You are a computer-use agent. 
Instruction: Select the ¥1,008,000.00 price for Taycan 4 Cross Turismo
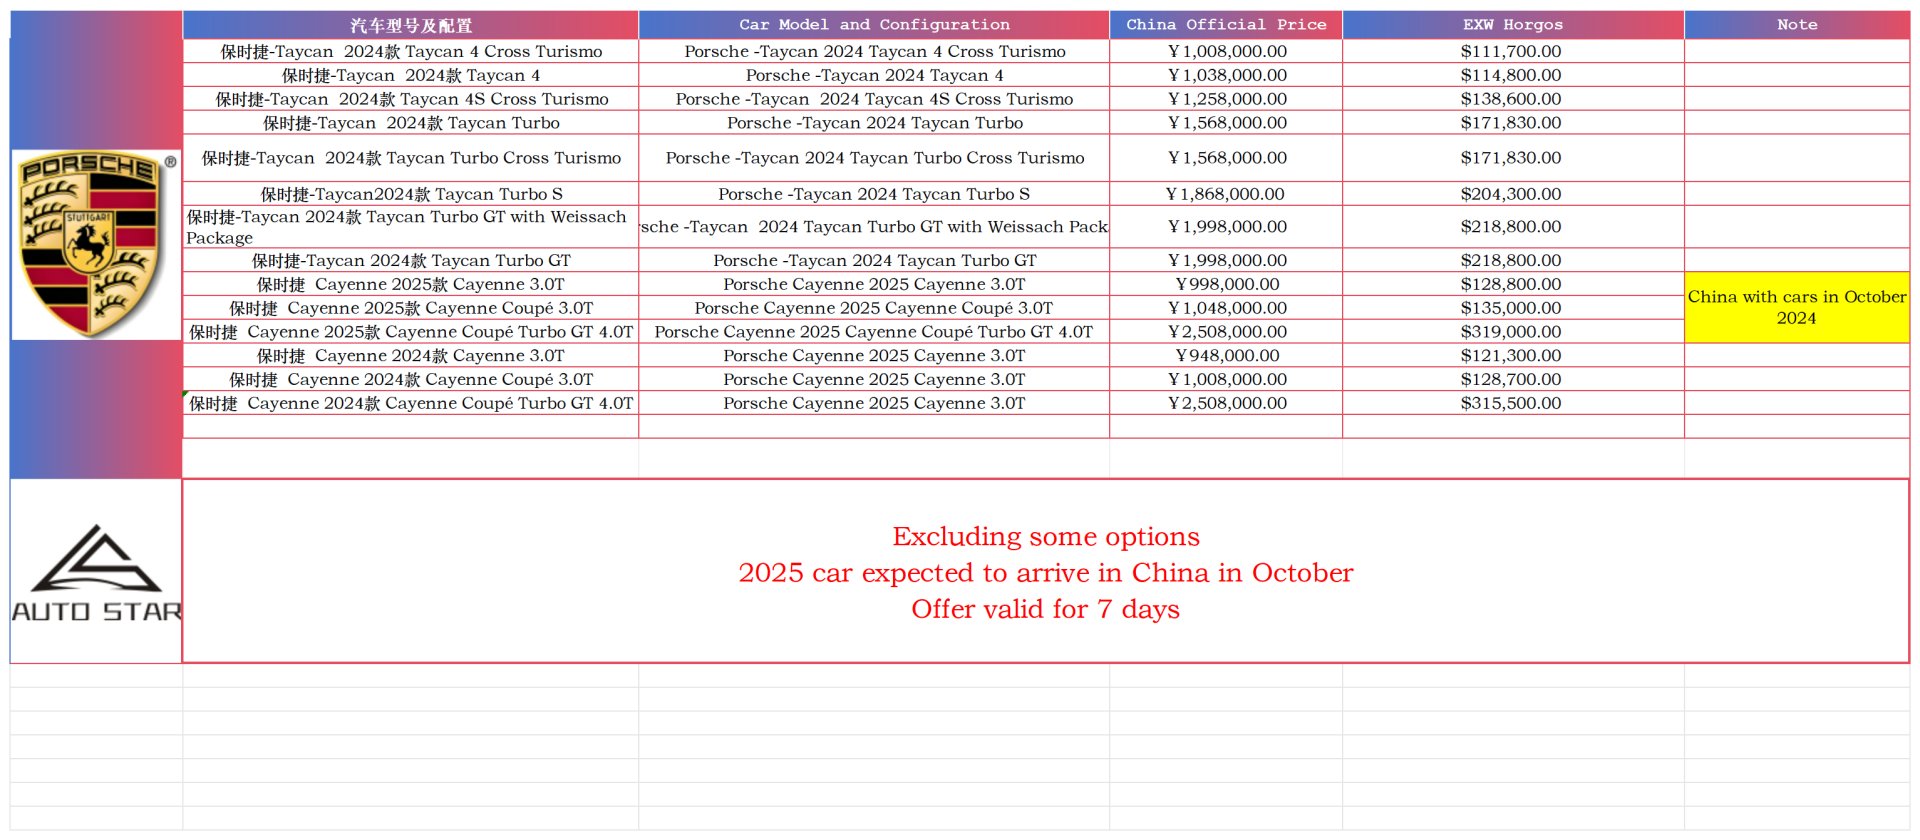(x=1226, y=52)
